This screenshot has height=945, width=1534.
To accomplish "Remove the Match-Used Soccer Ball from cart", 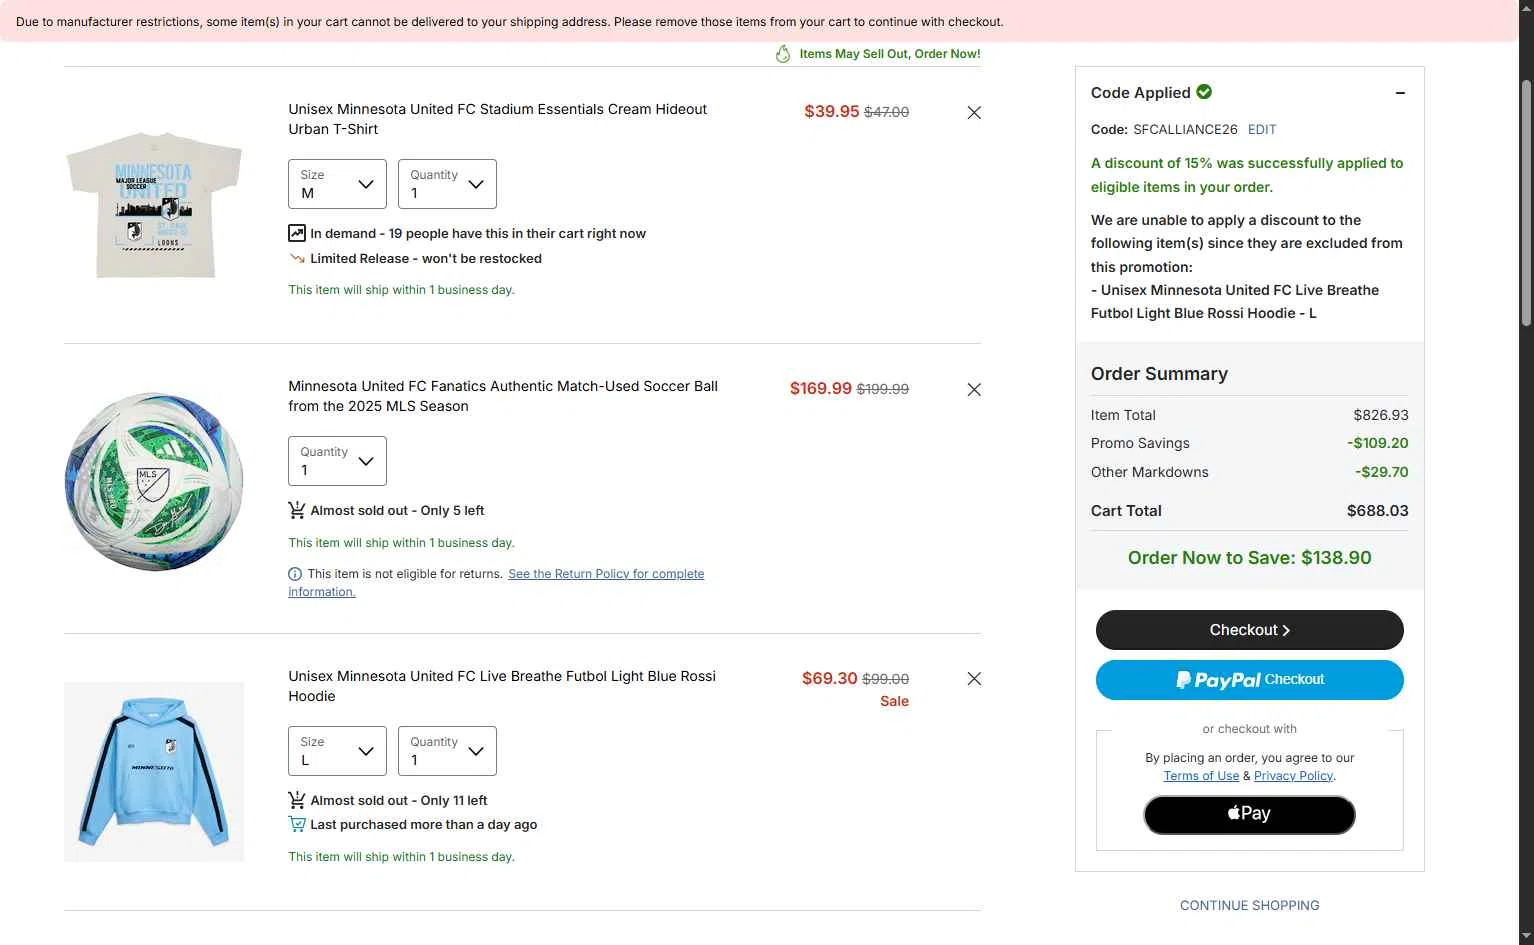I will [x=974, y=390].
